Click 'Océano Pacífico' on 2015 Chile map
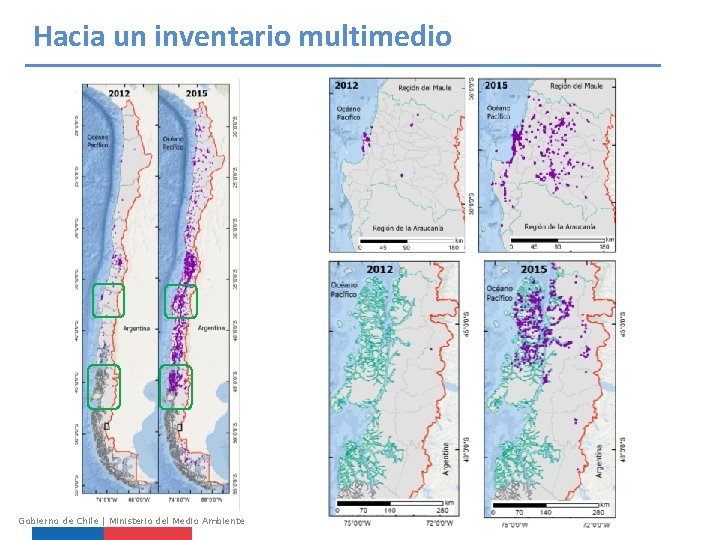The width and height of the screenshot is (720, 540). click(x=173, y=143)
